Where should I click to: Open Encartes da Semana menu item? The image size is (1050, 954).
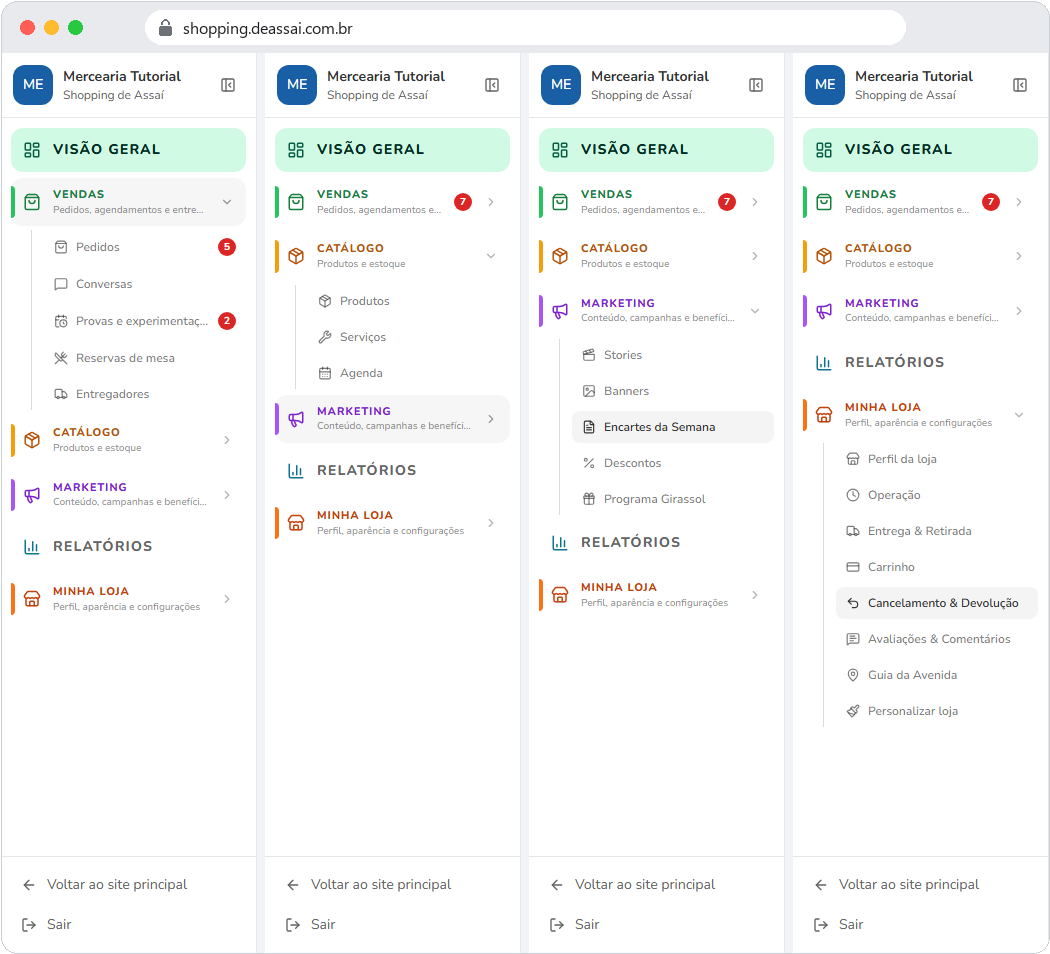coord(672,427)
